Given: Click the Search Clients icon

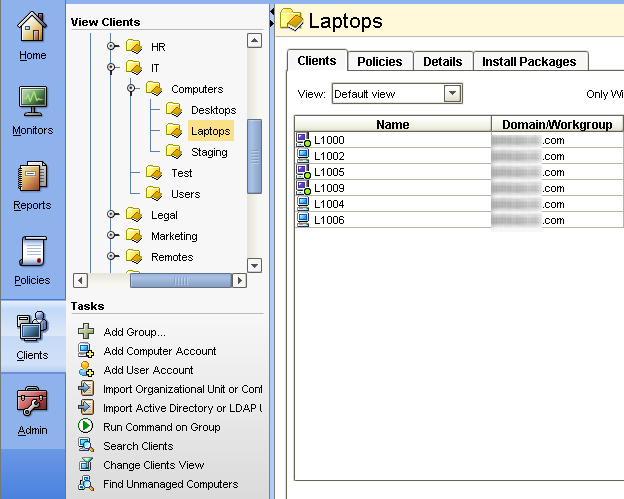Looking at the screenshot, I should click(86, 445).
